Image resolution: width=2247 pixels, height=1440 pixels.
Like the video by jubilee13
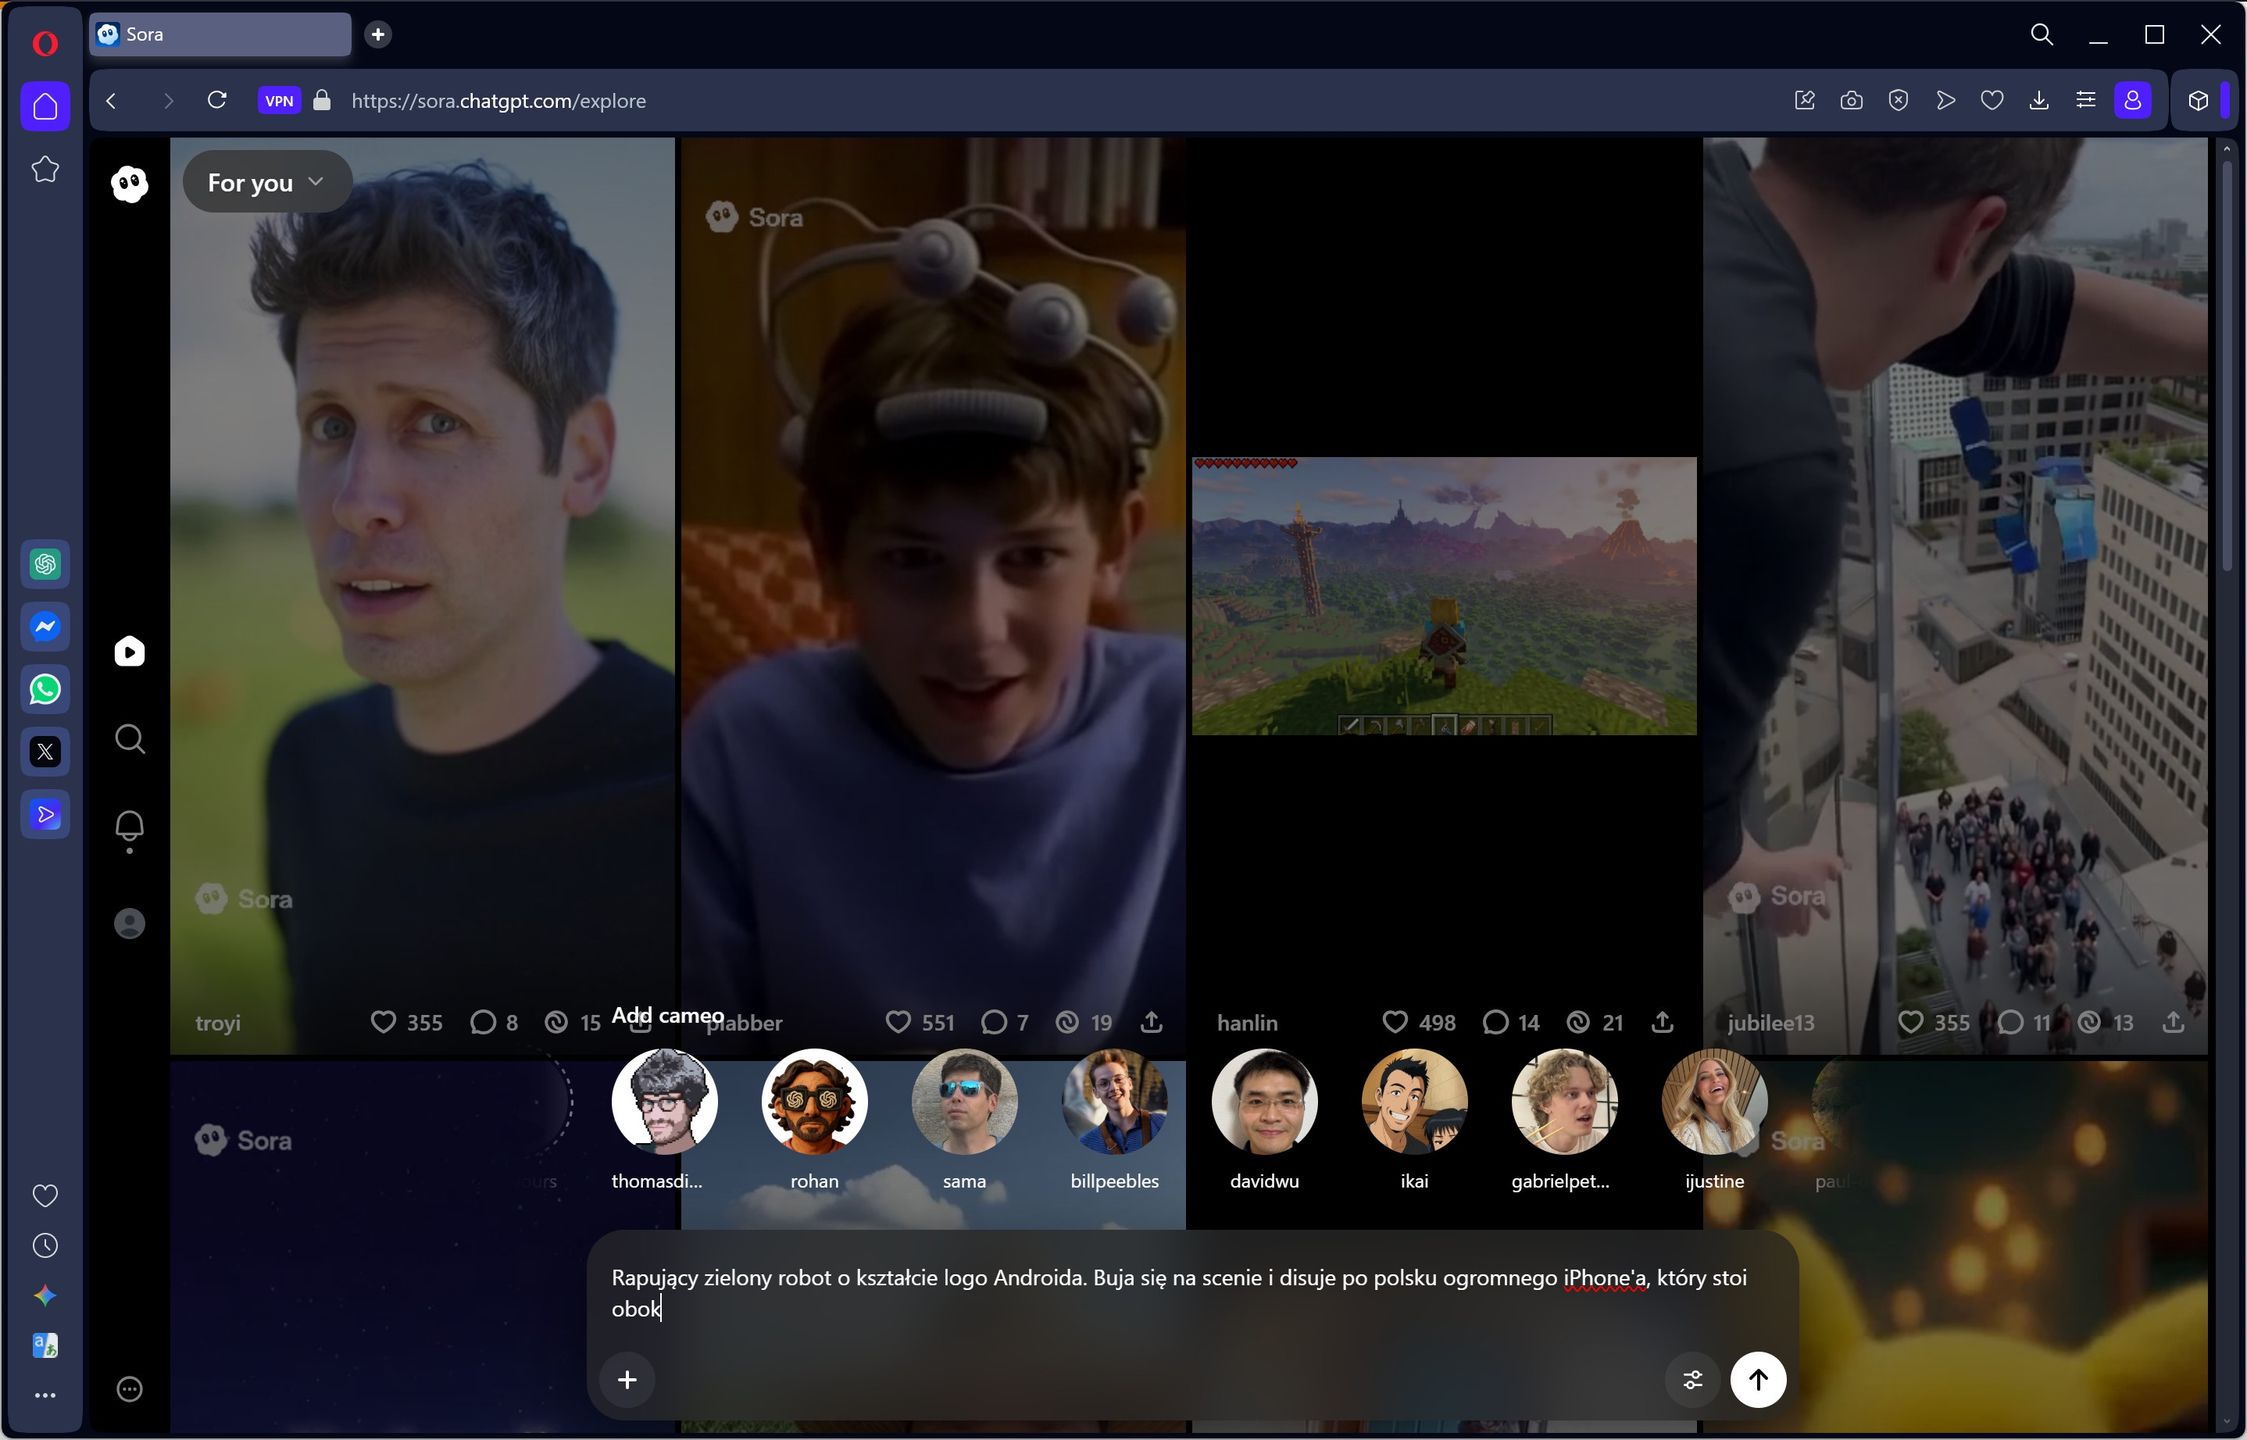(1911, 1022)
